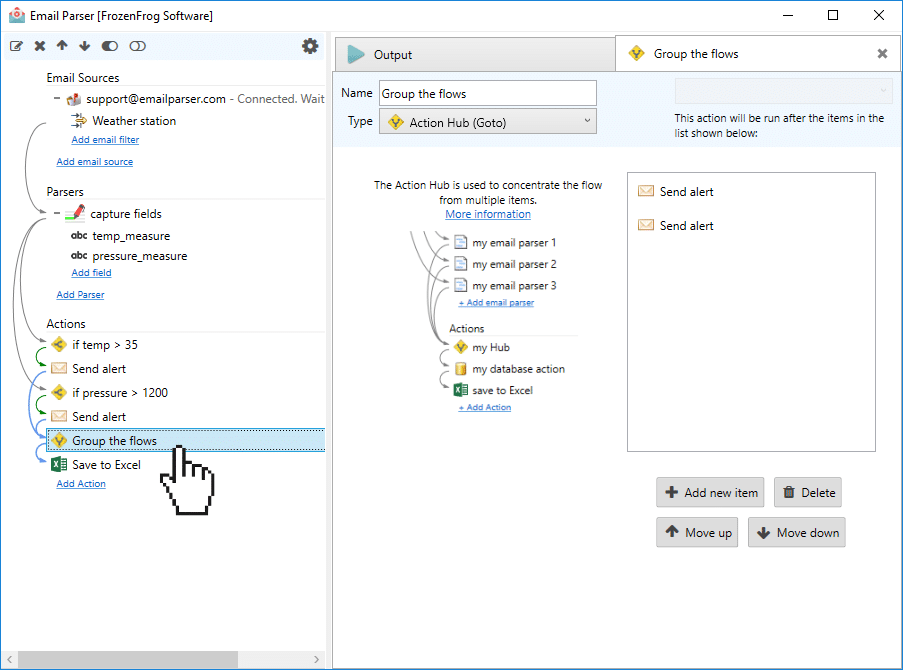
Task: Click the Weather station filter icon
Action: tap(78, 120)
